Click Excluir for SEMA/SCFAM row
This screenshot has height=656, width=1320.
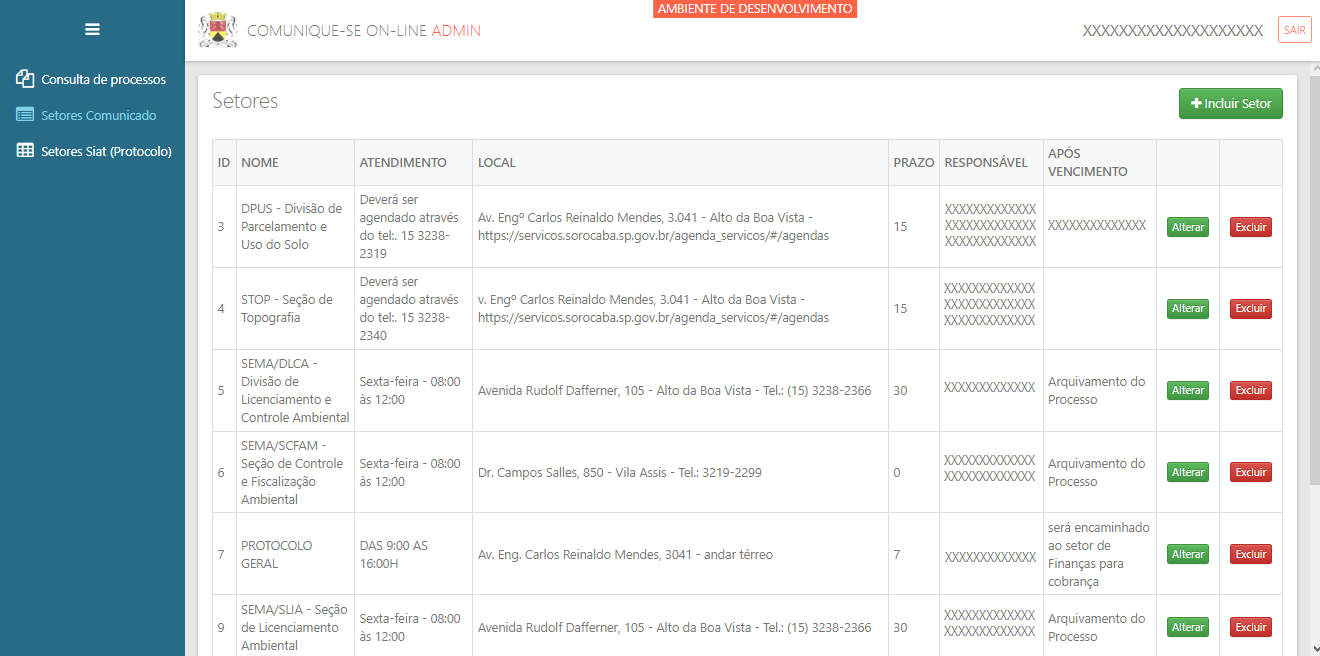[1251, 472]
